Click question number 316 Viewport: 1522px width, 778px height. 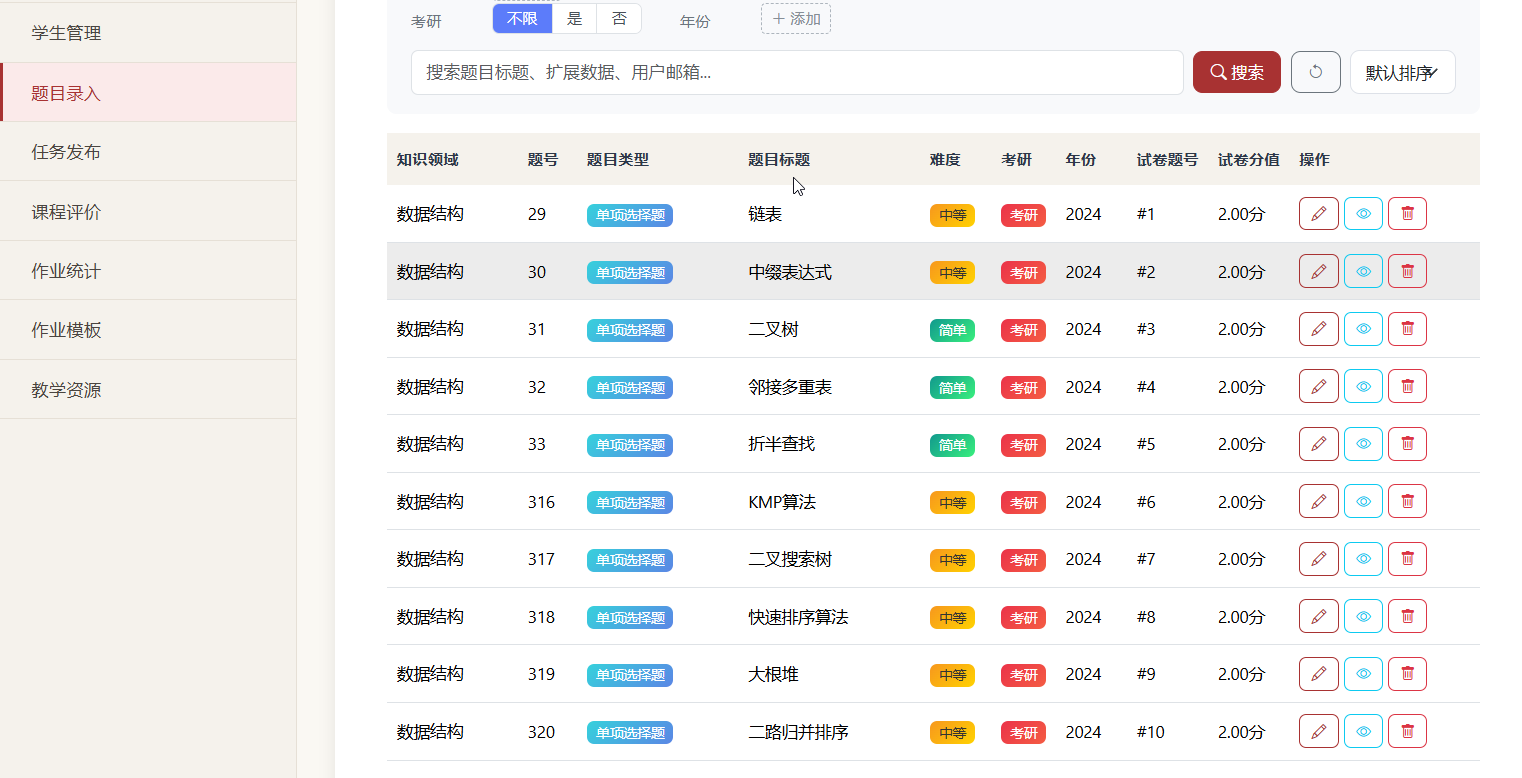tap(541, 502)
